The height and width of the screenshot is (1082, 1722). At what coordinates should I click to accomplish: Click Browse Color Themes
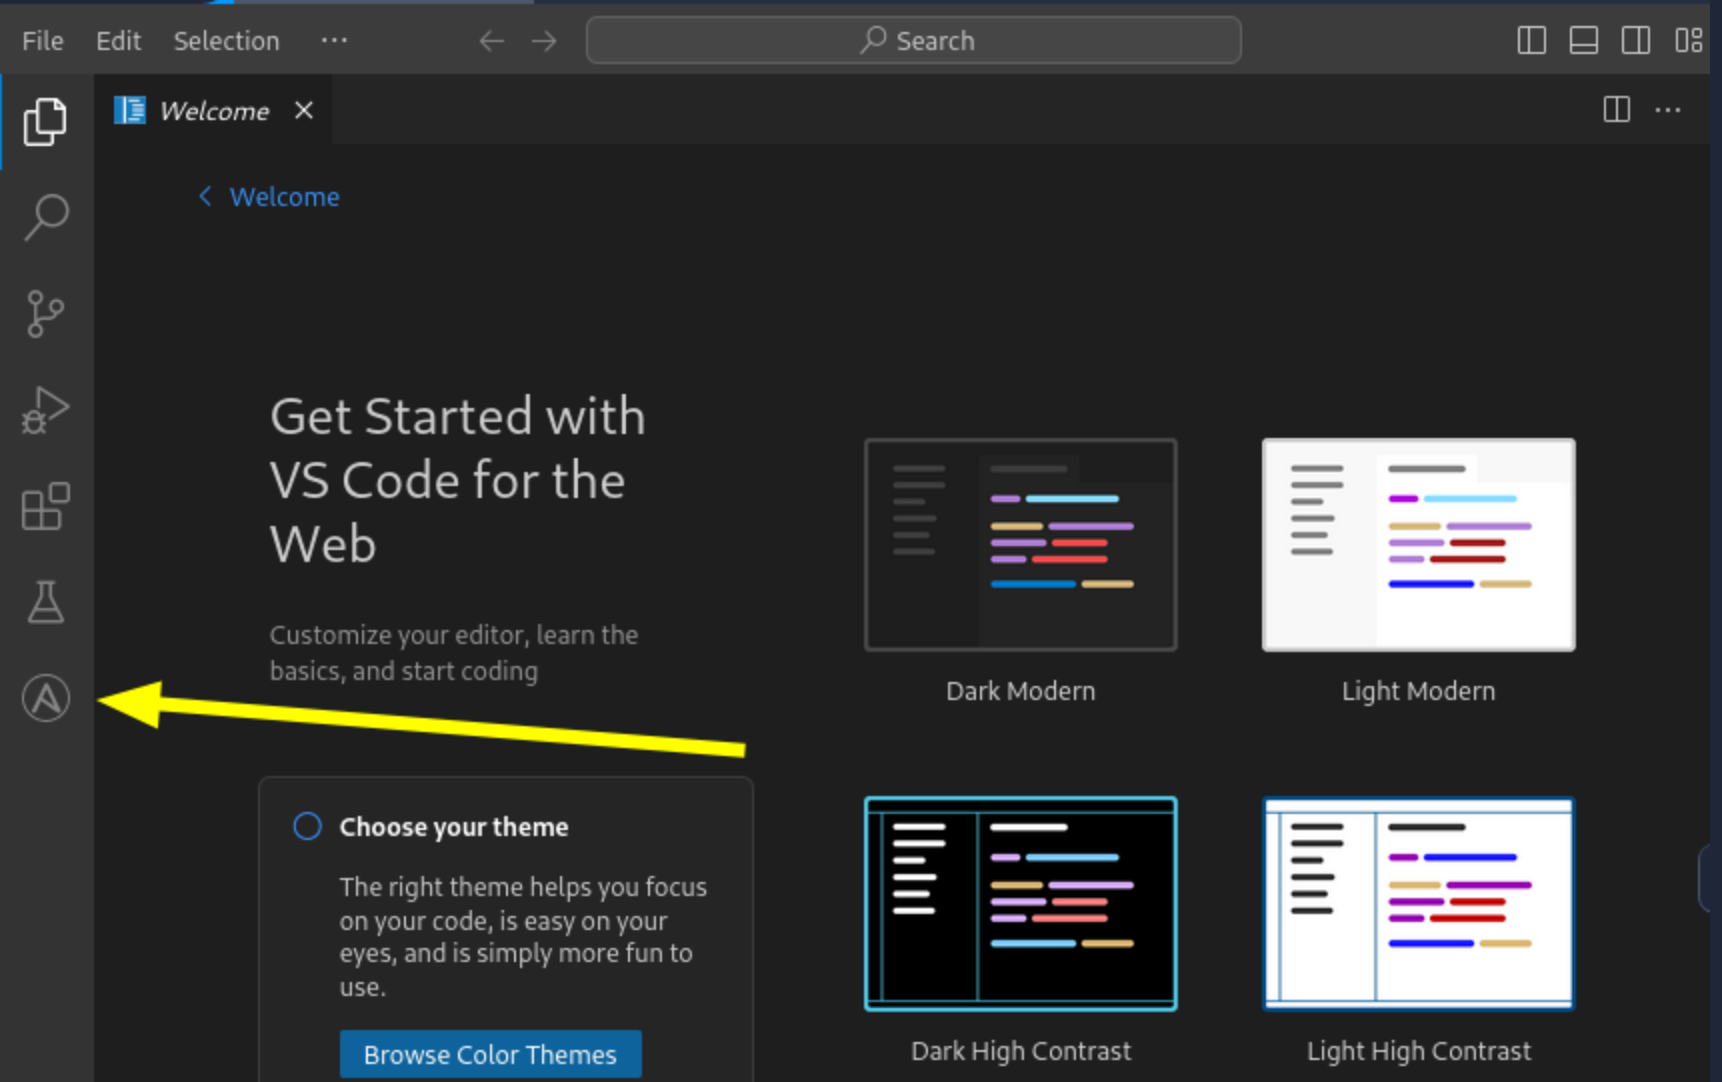490,1053
